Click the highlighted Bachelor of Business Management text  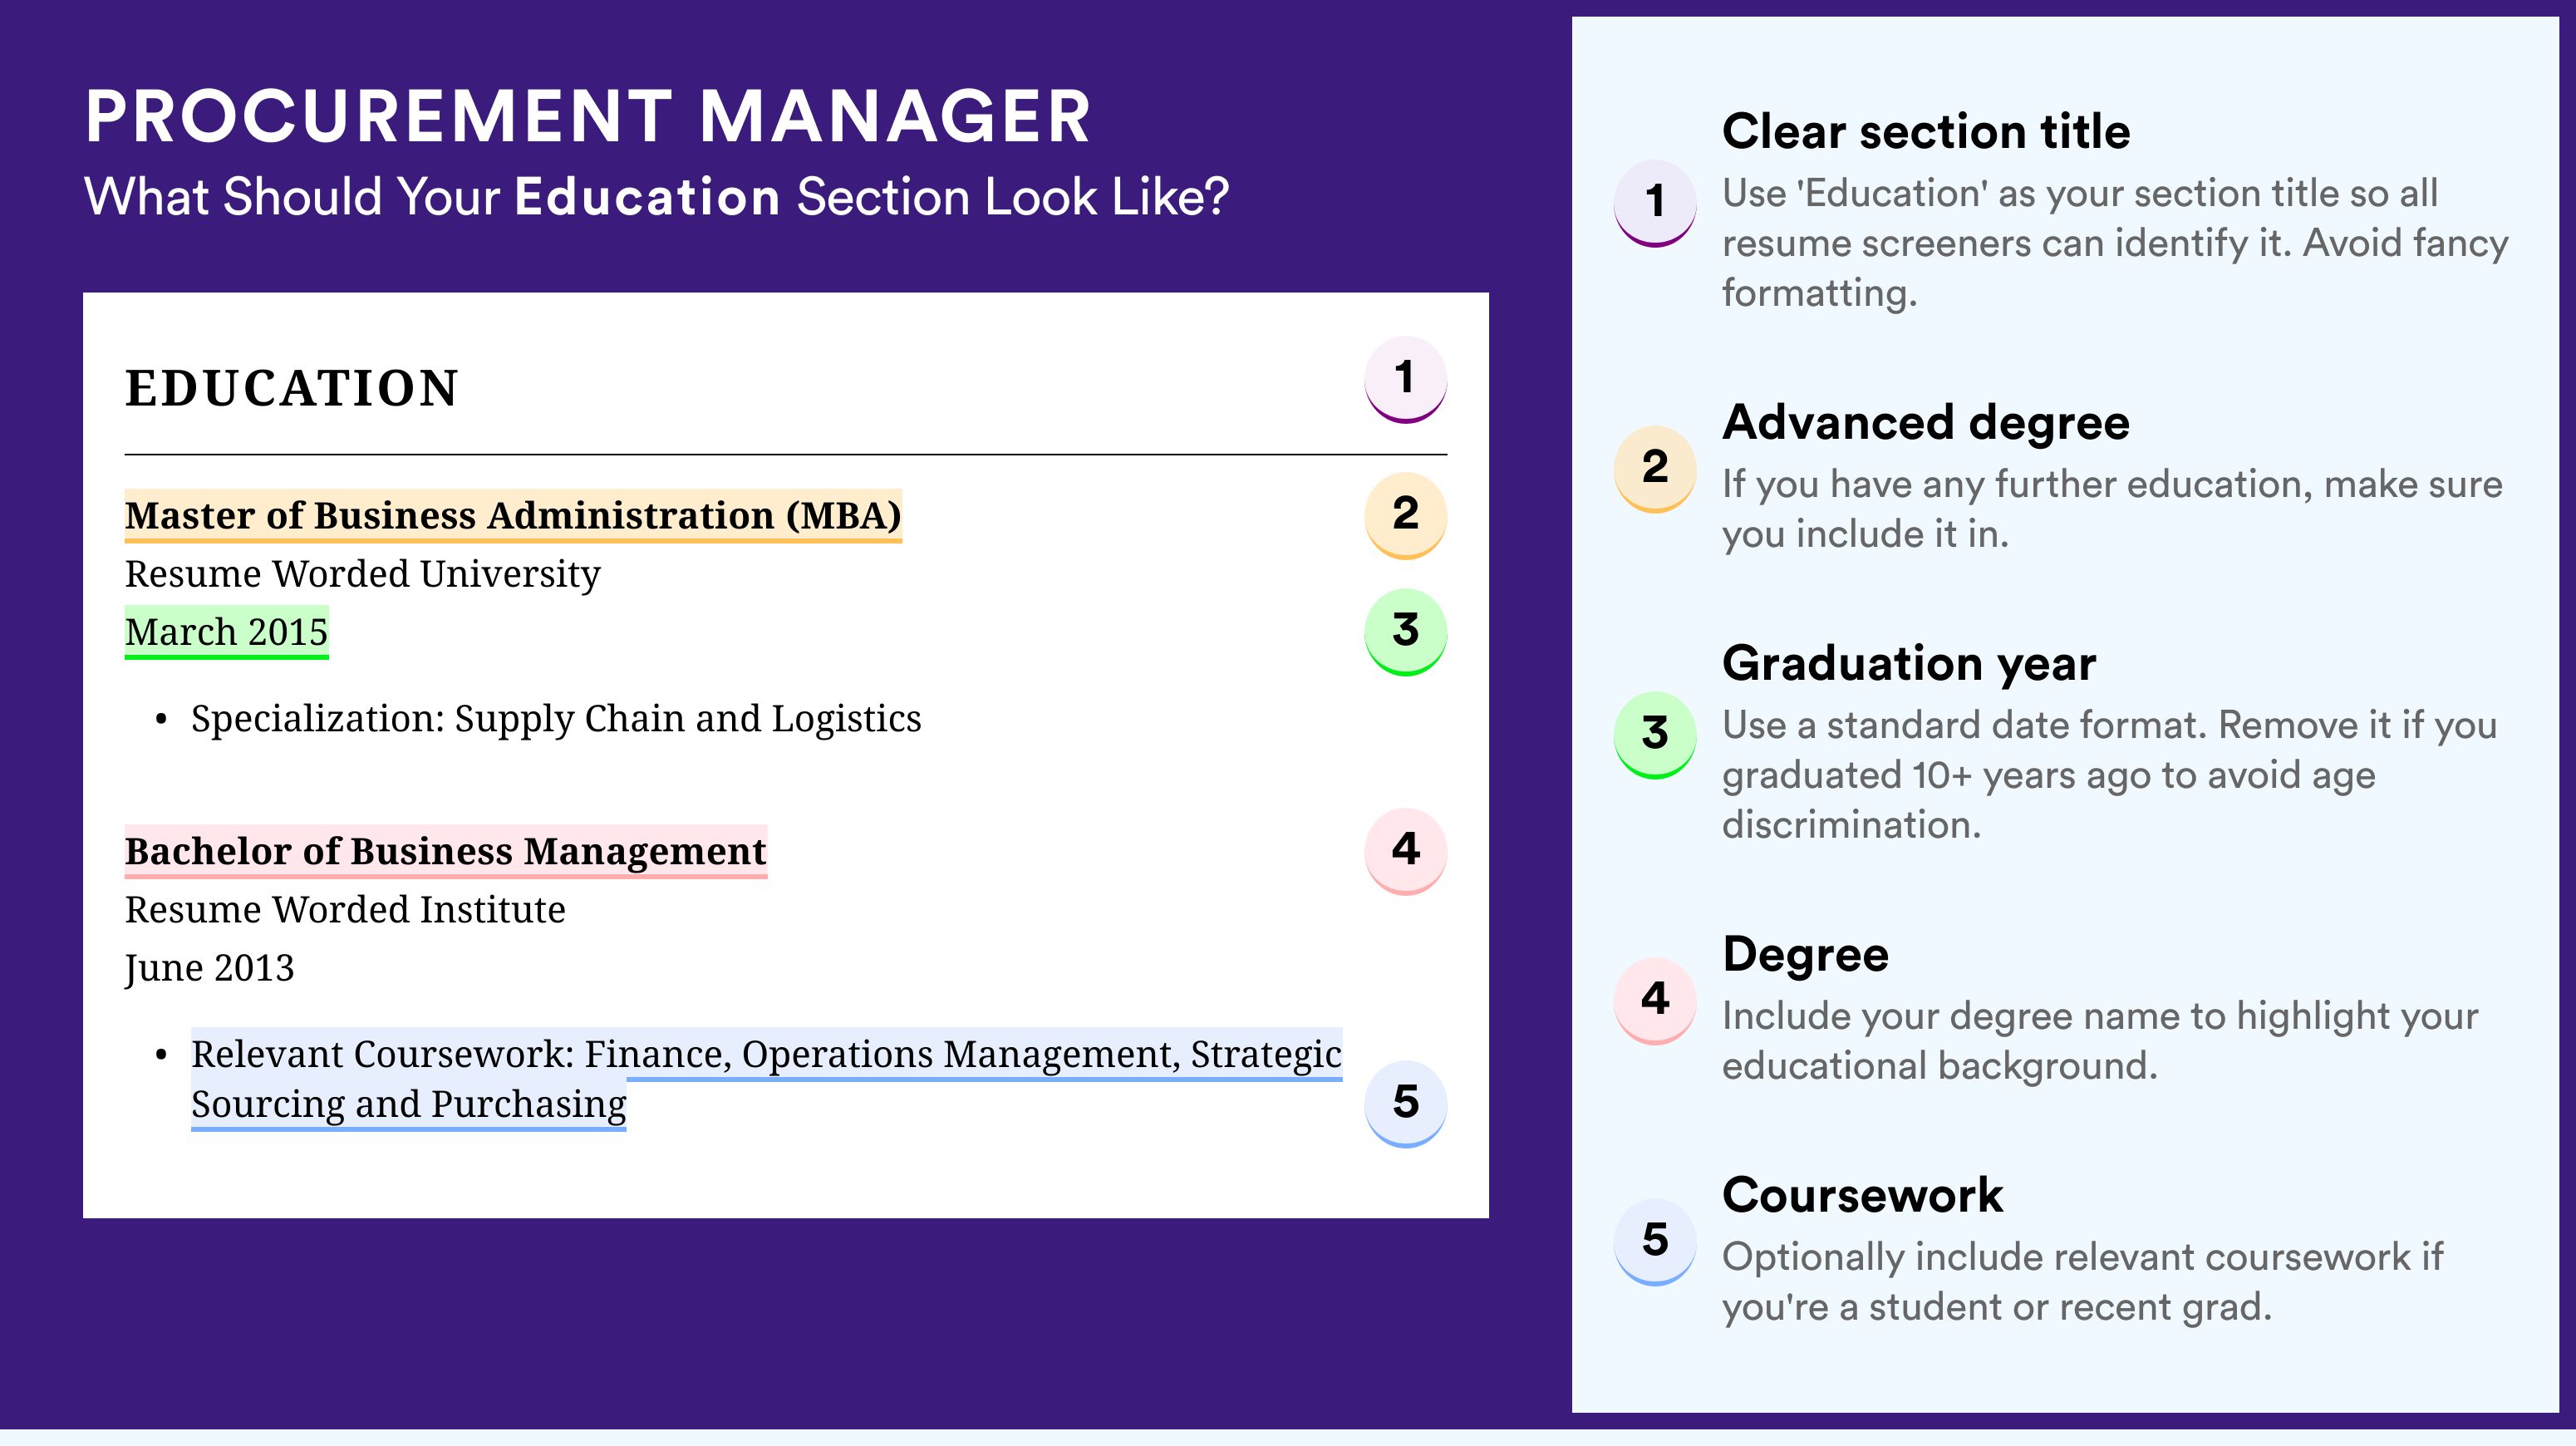(x=446, y=852)
